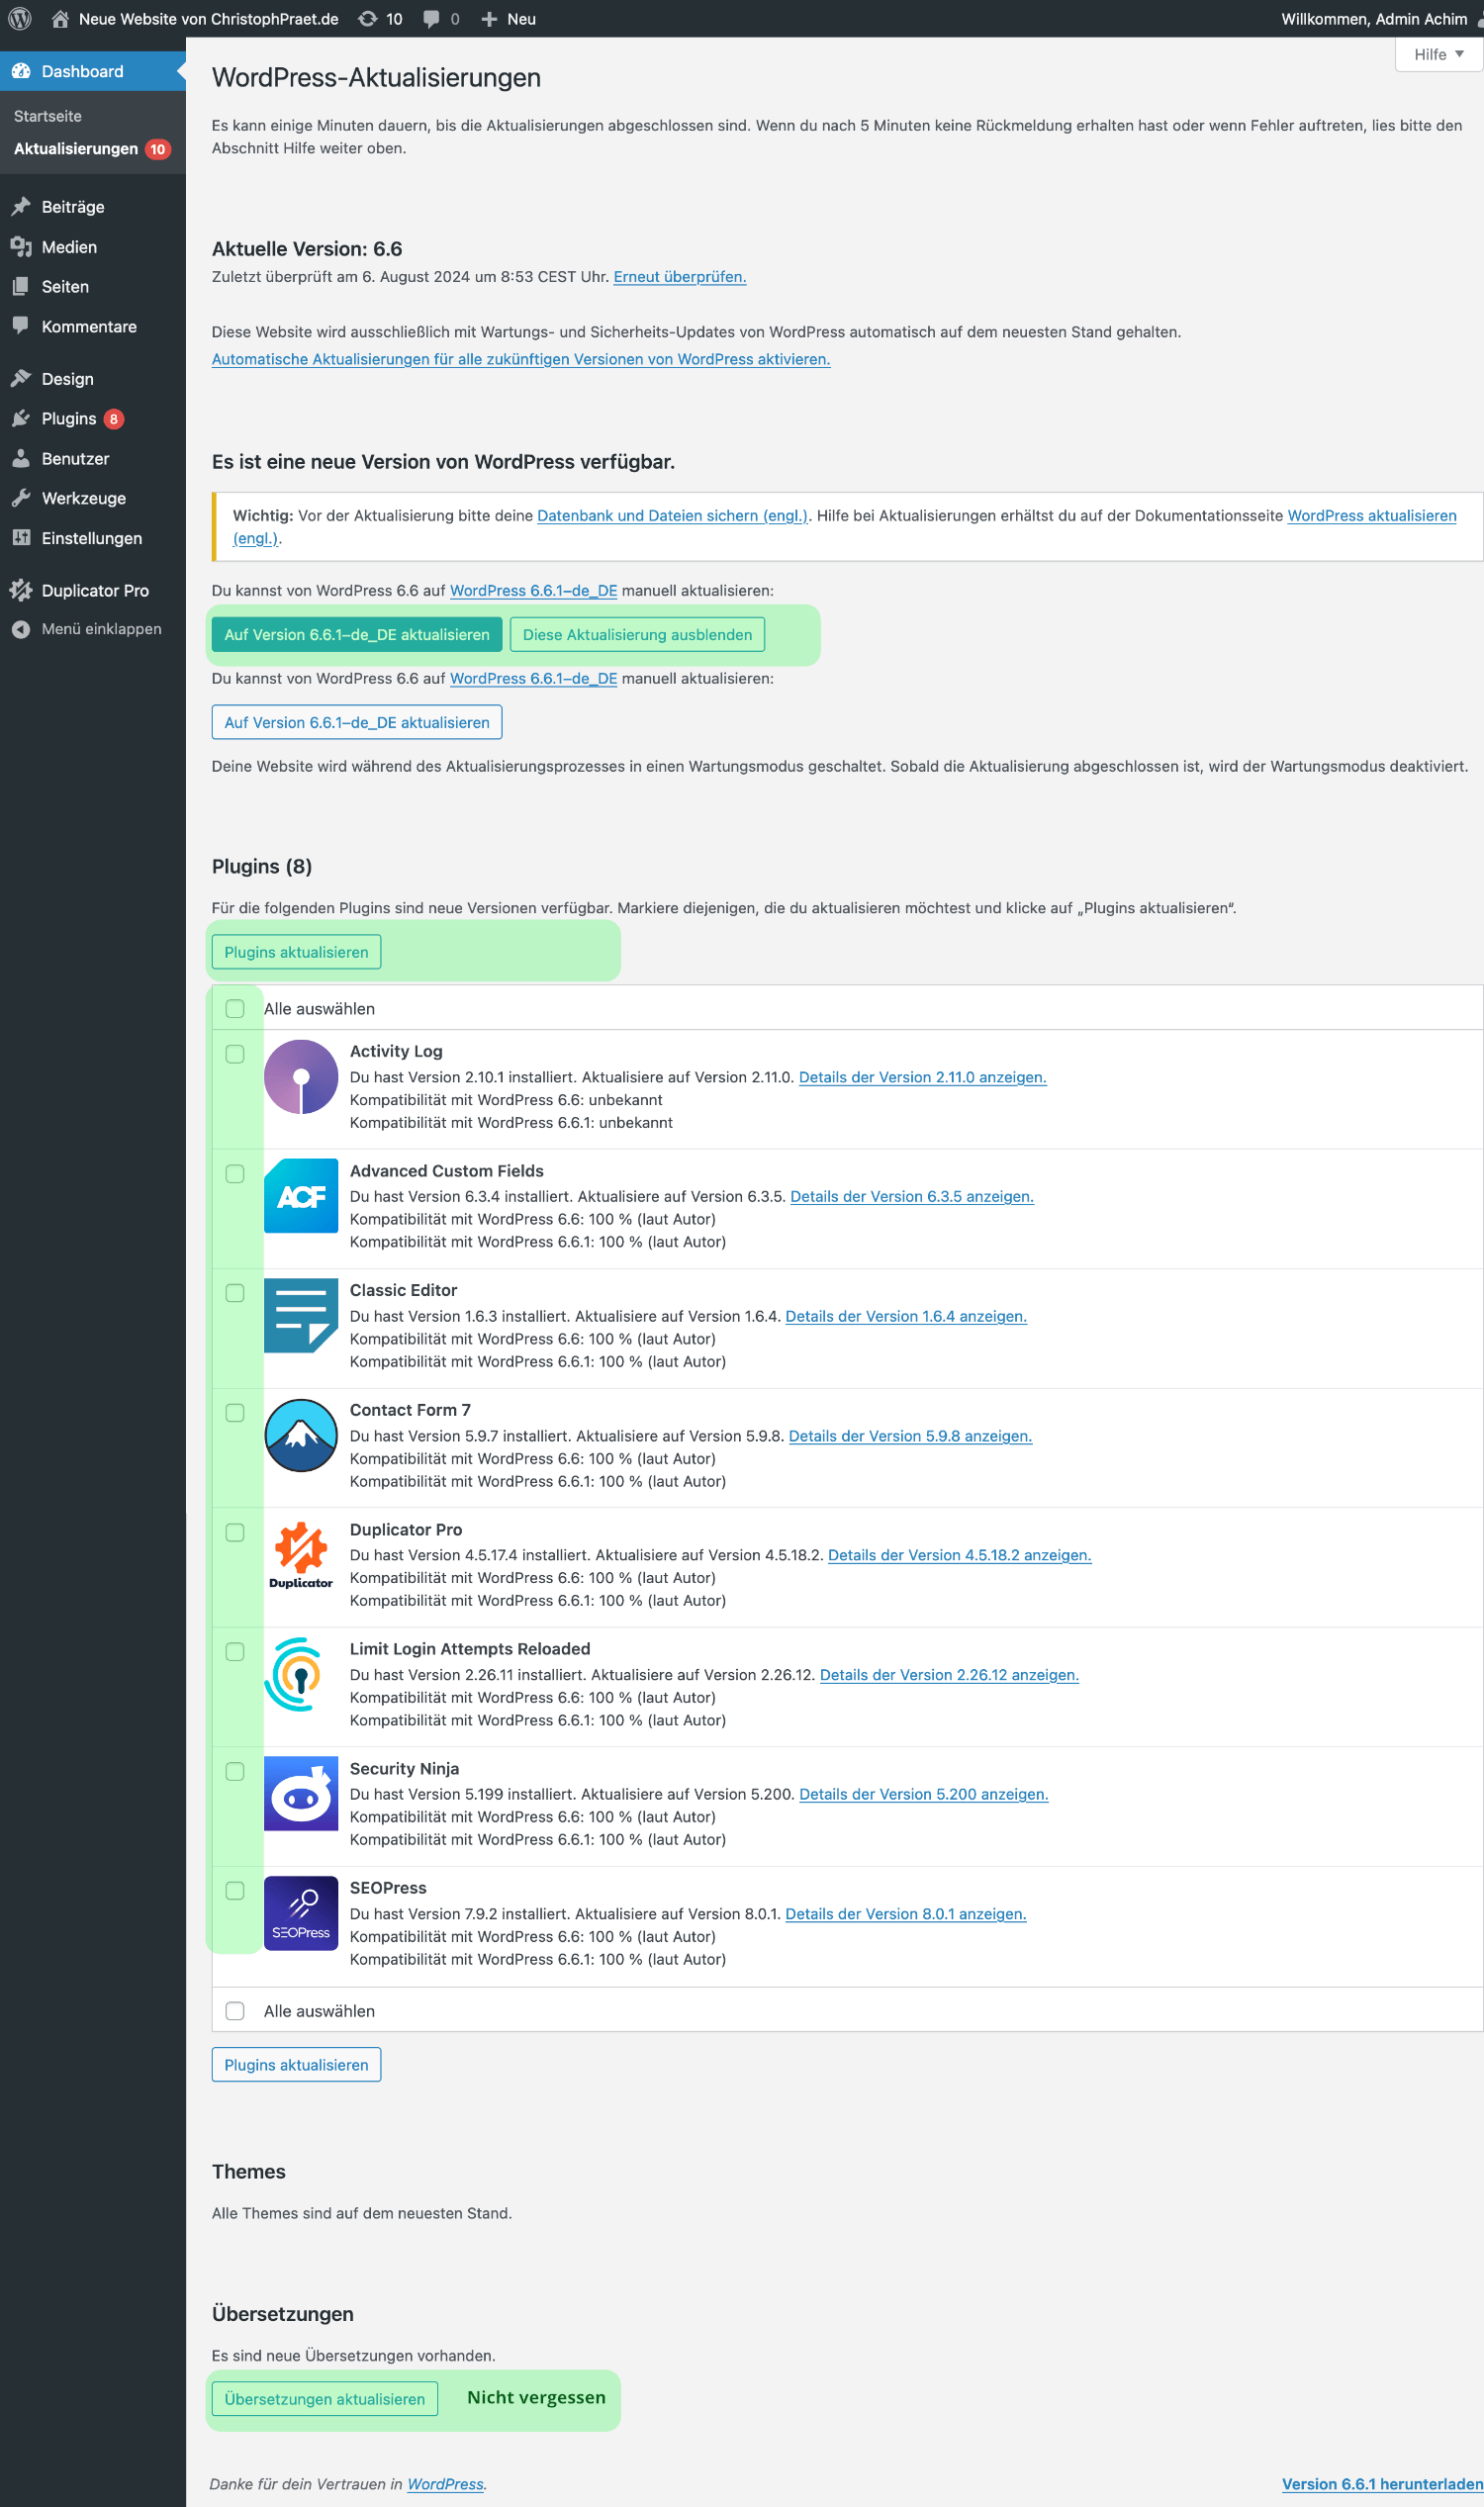The width and height of the screenshot is (1484, 2507).
Task: Click the SEOPress plugin icon
Action: pyautogui.click(x=301, y=1913)
